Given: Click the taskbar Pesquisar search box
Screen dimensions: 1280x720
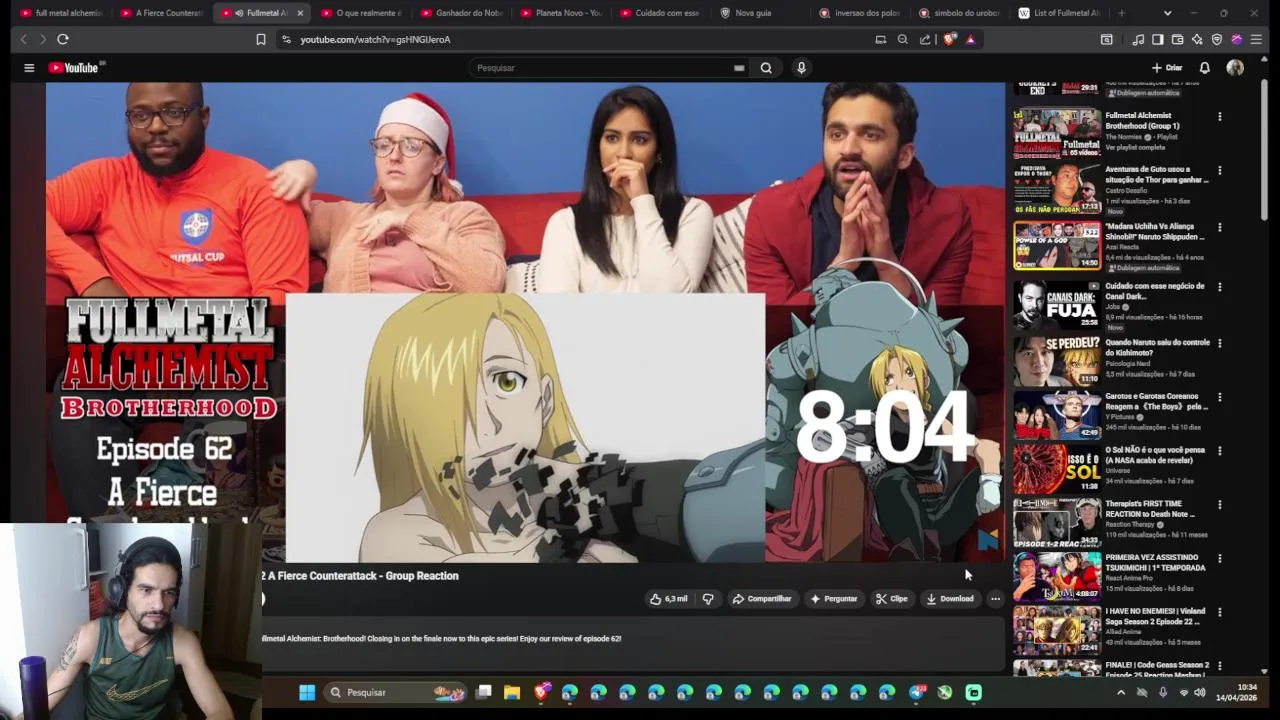Looking at the screenshot, I should pos(396,692).
